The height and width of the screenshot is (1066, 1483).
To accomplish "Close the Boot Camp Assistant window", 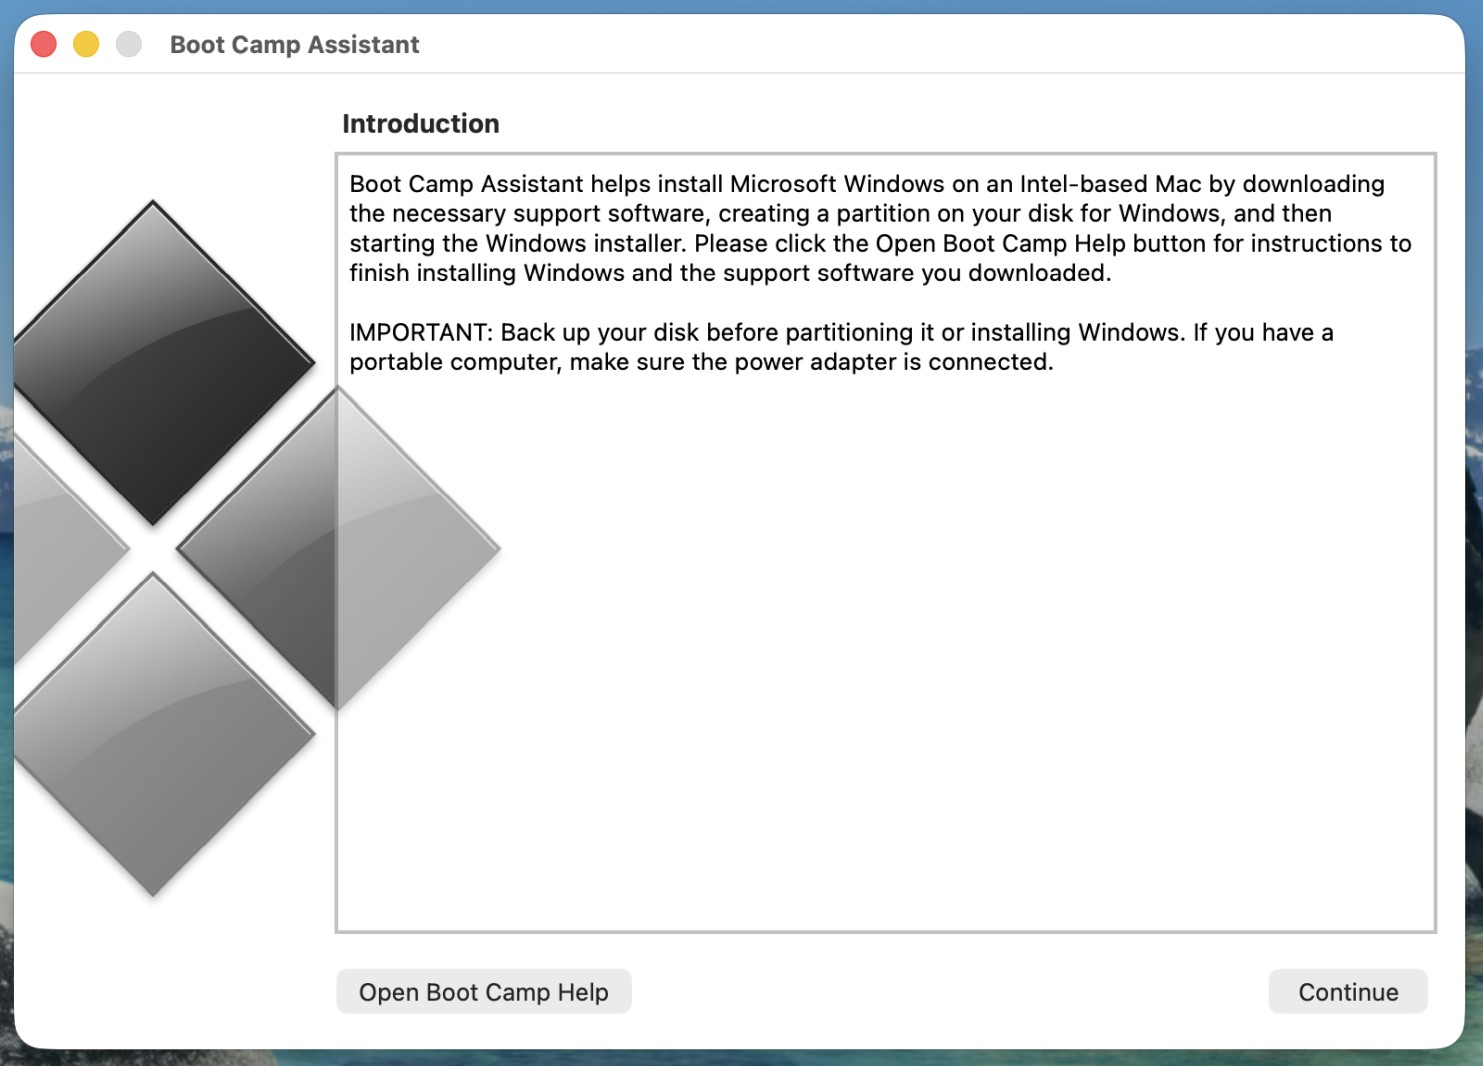I will (x=44, y=45).
